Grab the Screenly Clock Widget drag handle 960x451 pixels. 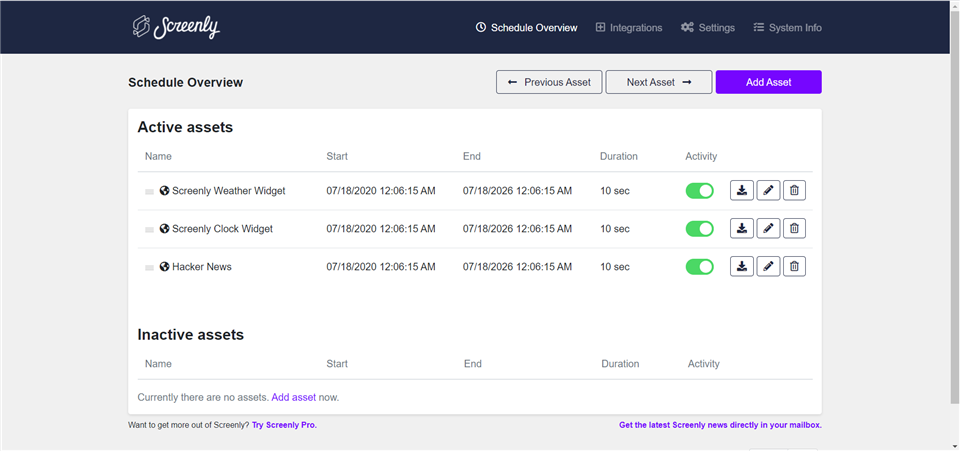coord(149,229)
